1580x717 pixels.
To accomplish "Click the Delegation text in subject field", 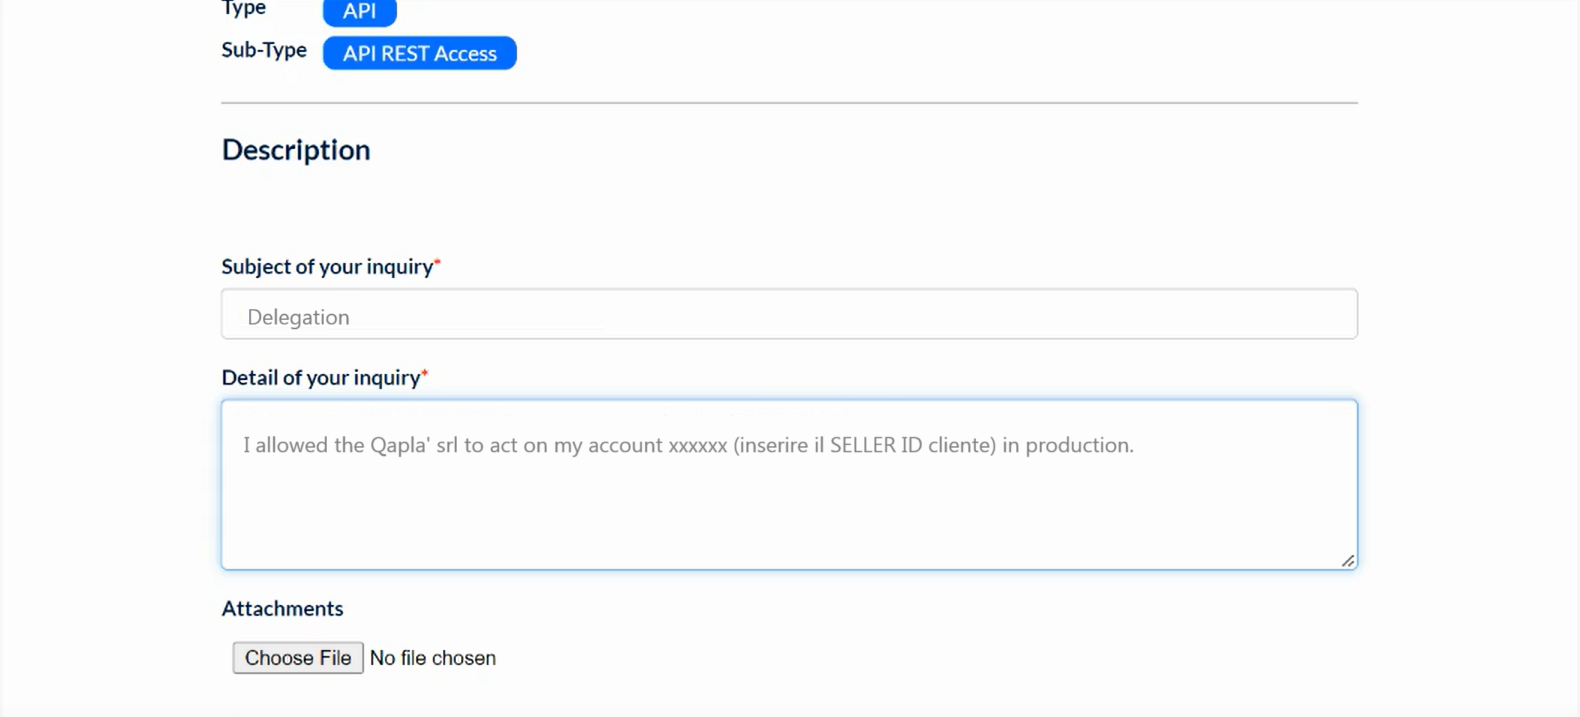I will click(298, 317).
